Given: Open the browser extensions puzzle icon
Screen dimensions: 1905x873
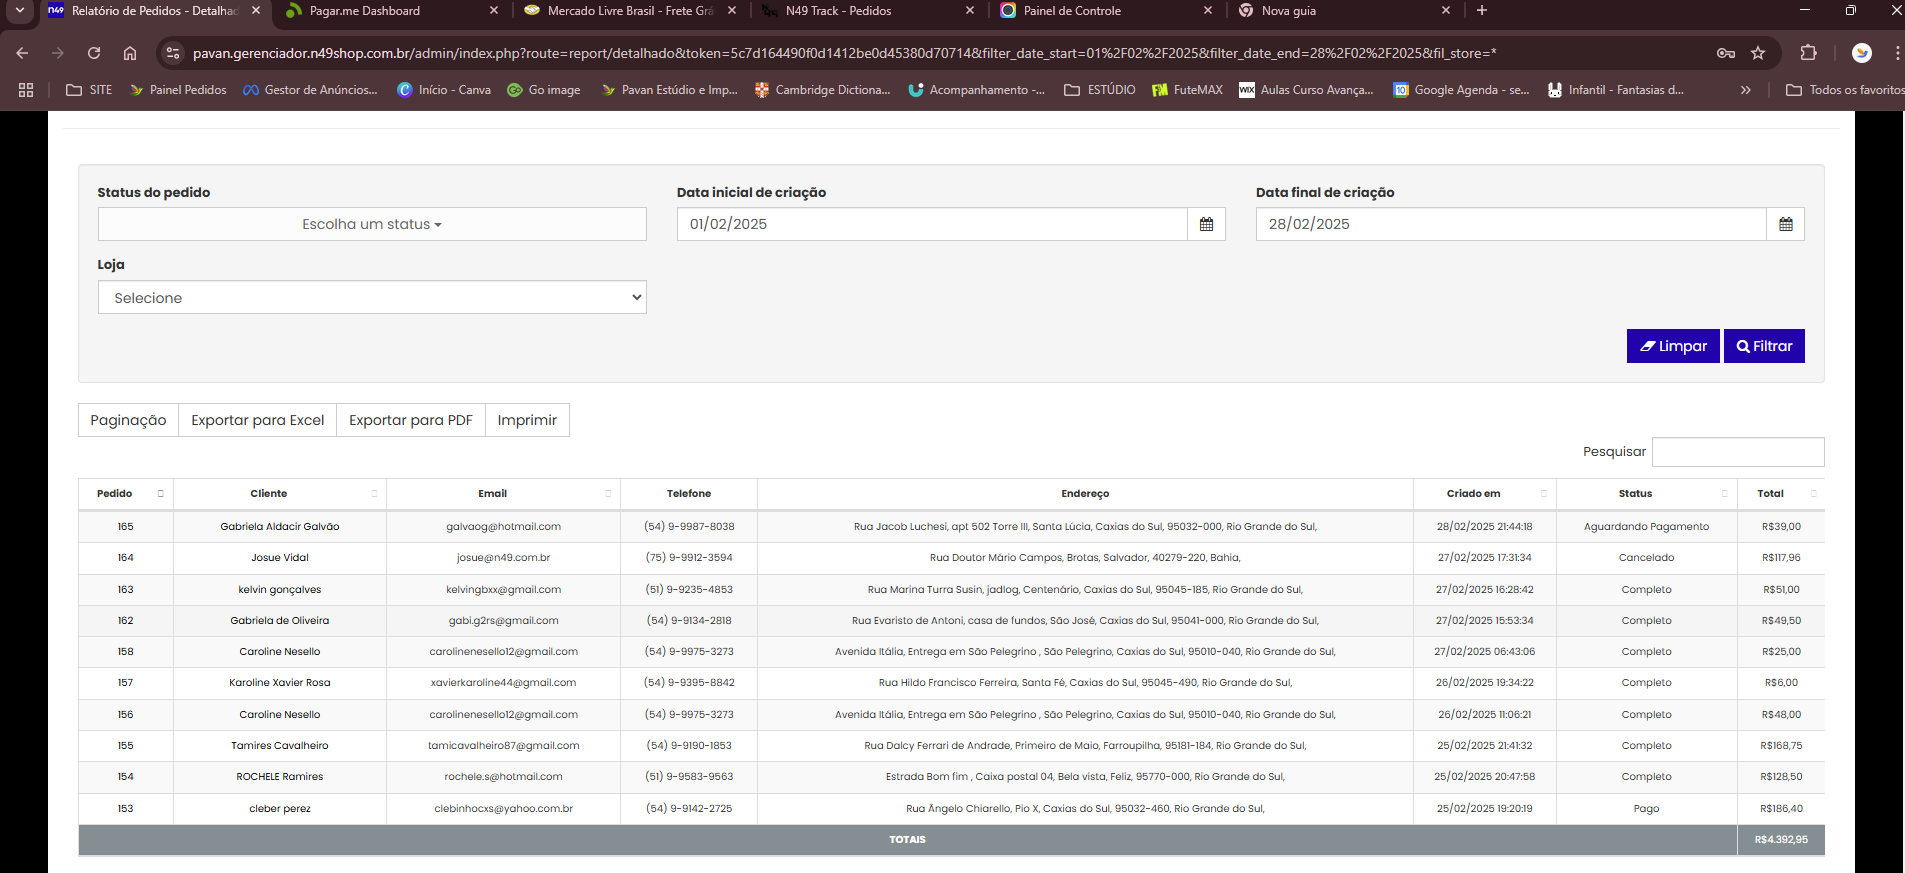Looking at the screenshot, I should click(1808, 53).
